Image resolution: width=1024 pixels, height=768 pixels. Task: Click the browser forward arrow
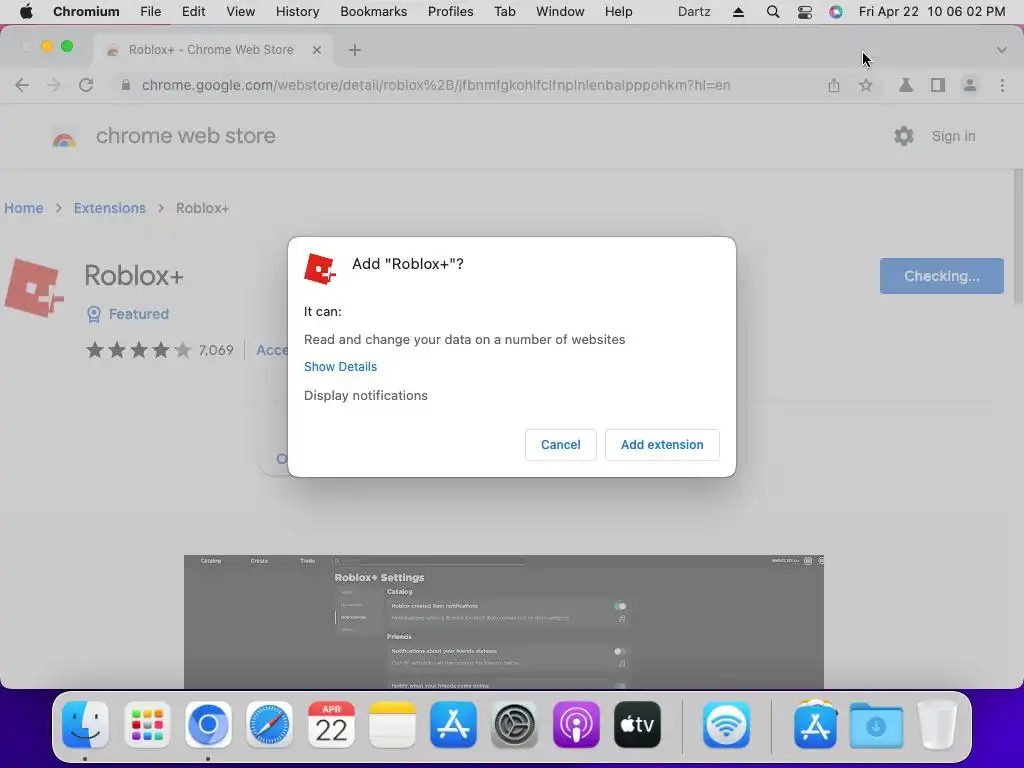tap(54, 85)
